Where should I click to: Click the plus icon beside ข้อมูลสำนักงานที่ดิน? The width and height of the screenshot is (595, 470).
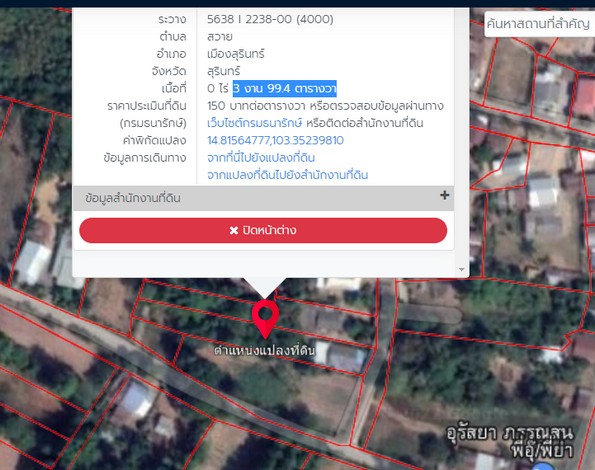(444, 195)
